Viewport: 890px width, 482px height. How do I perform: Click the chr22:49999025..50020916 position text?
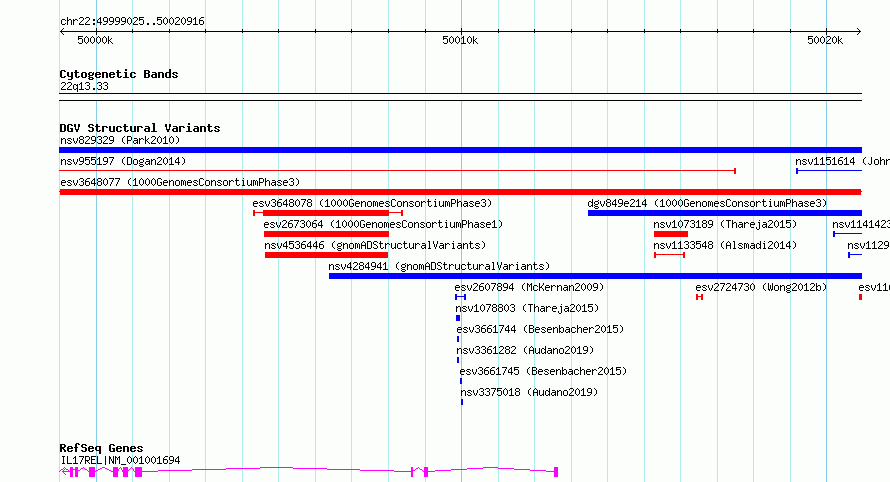point(132,21)
